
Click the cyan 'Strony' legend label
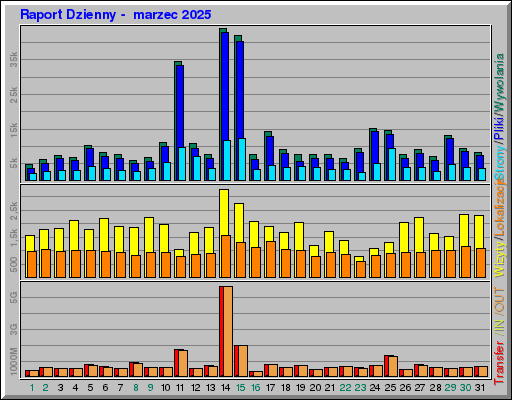tap(499, 162)
